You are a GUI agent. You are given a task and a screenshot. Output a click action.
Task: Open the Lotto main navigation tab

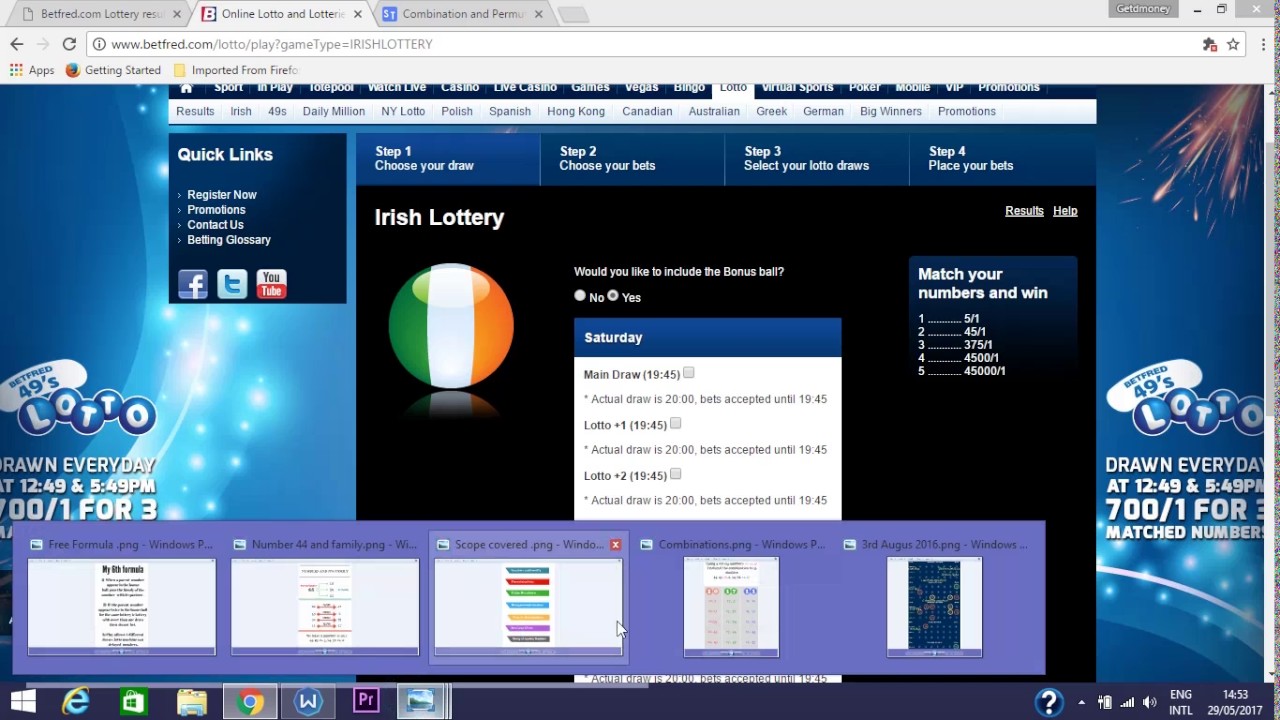[x=733, y=89]
